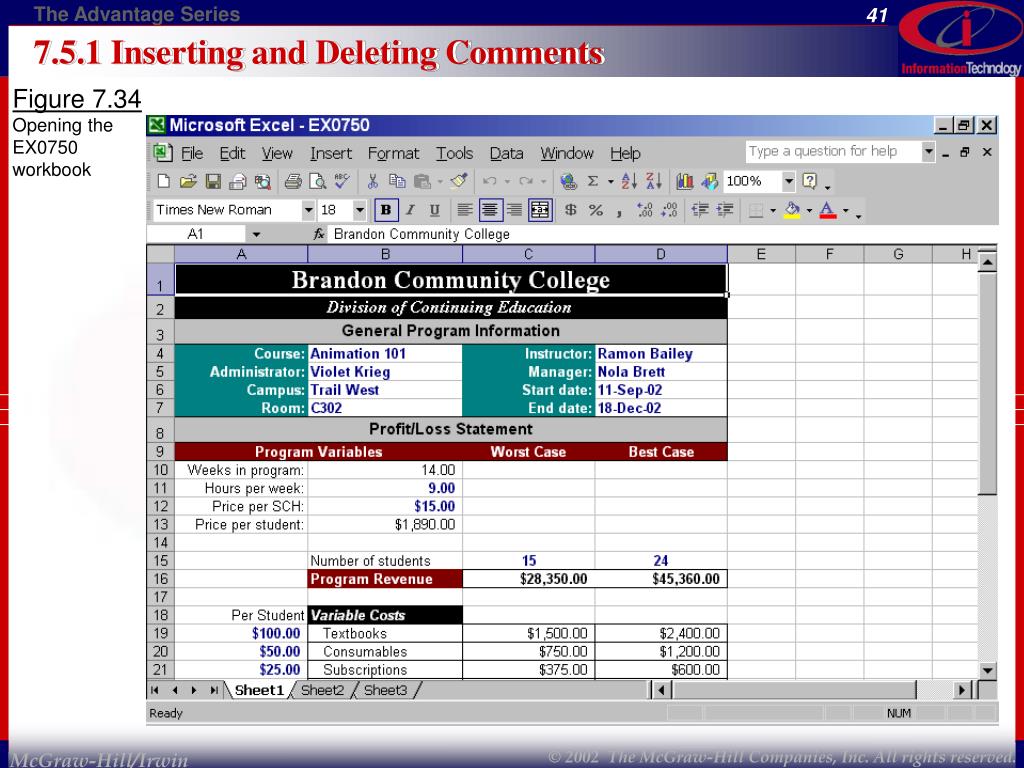The width and height of the screenshot is (1024, 768).
Task: Click Decrease Indent icon
Action: click(700, 210)
